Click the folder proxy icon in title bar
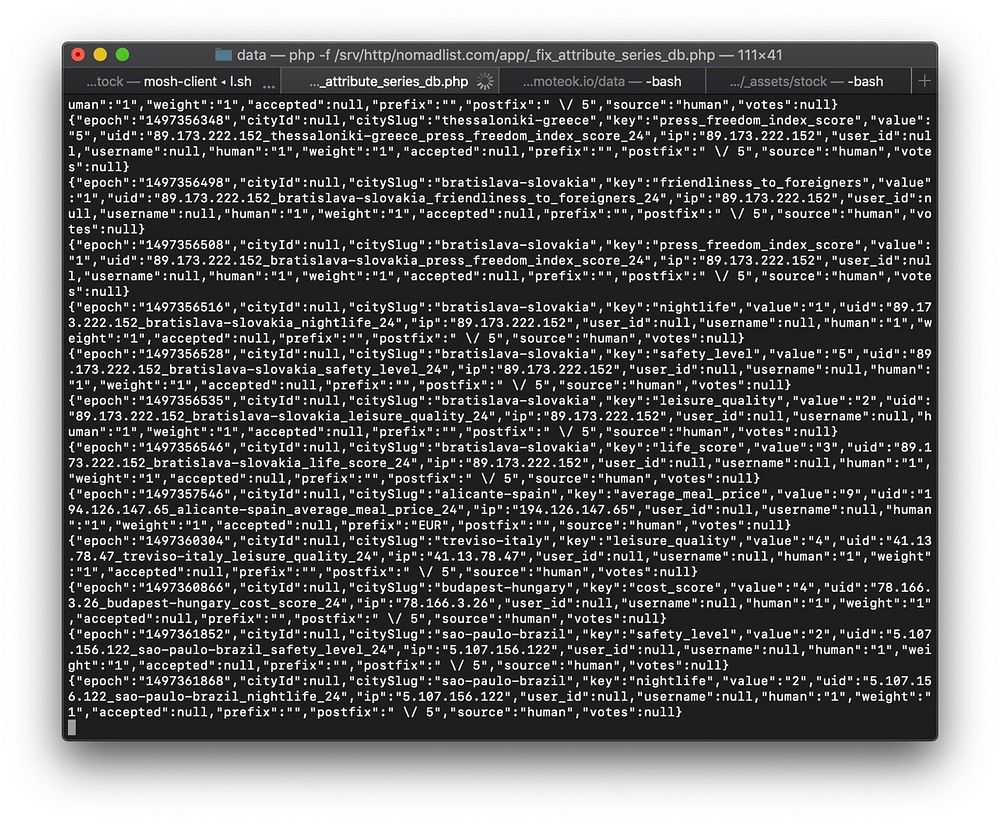The image size is (1000, 823). pos(223,55)
